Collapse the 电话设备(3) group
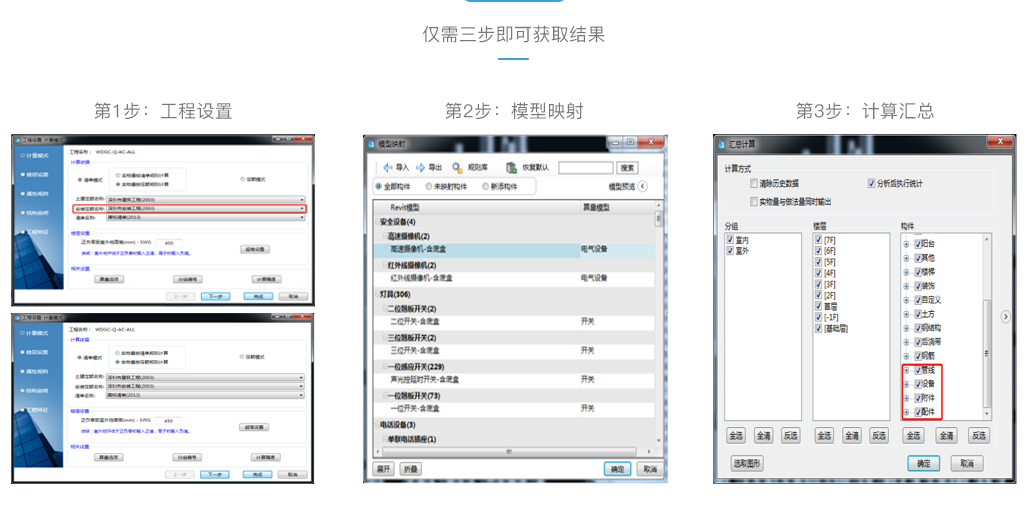The image size is (1030, 513). [377, 424]
